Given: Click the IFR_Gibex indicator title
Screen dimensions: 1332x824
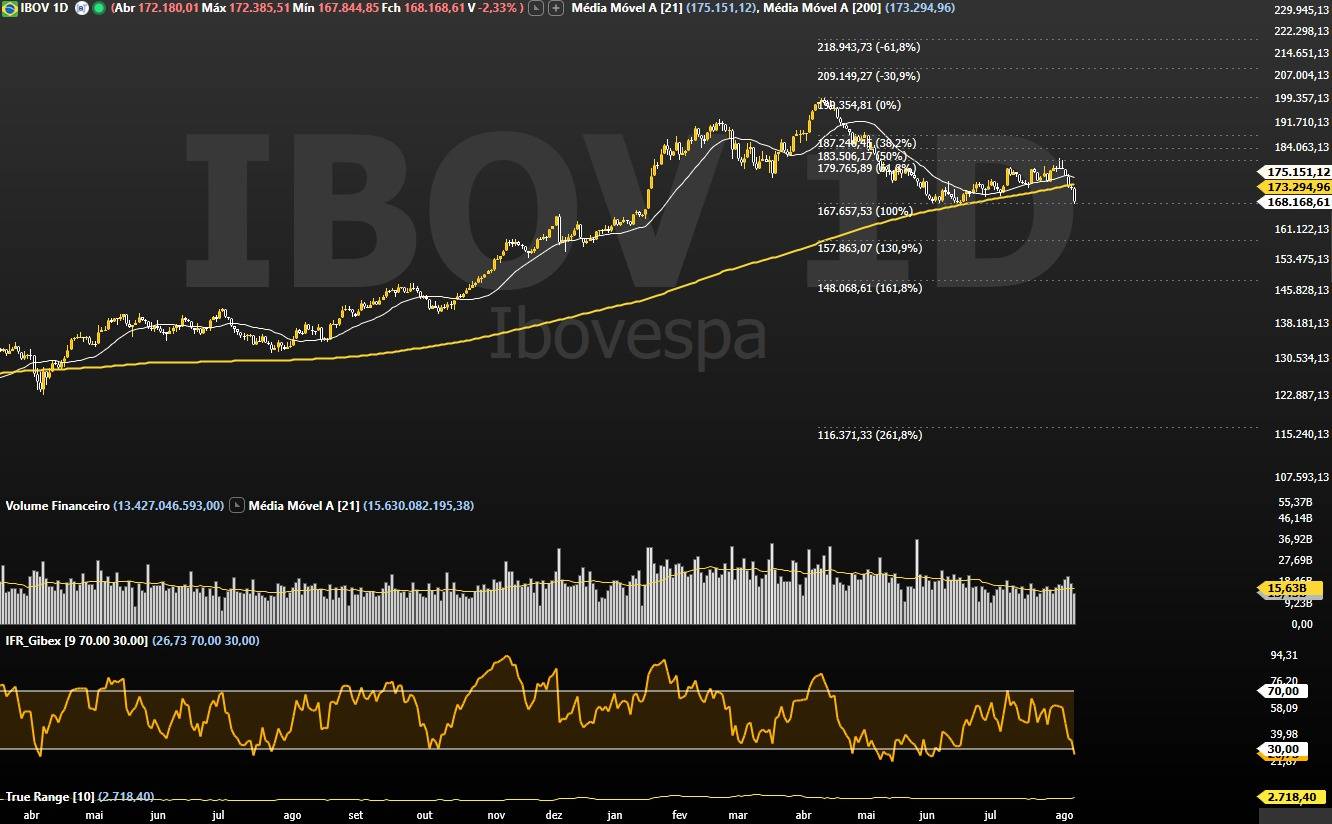Looking at the screenshot, I should click(76, 641).
